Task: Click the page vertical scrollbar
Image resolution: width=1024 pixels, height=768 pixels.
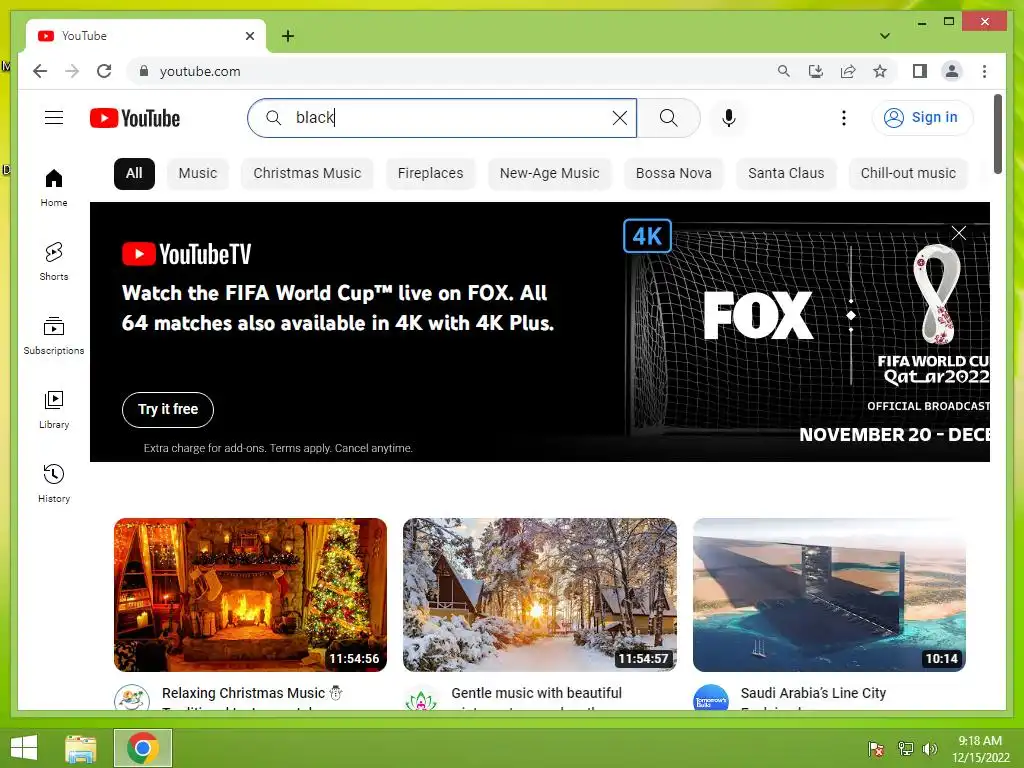Action: pos(997,134)
